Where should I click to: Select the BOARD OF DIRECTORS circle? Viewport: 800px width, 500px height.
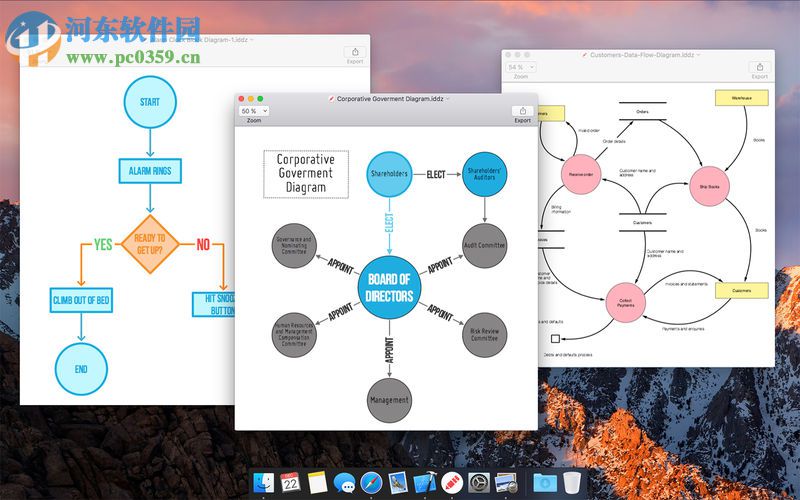pyautogui.click(x=389, y=288)
